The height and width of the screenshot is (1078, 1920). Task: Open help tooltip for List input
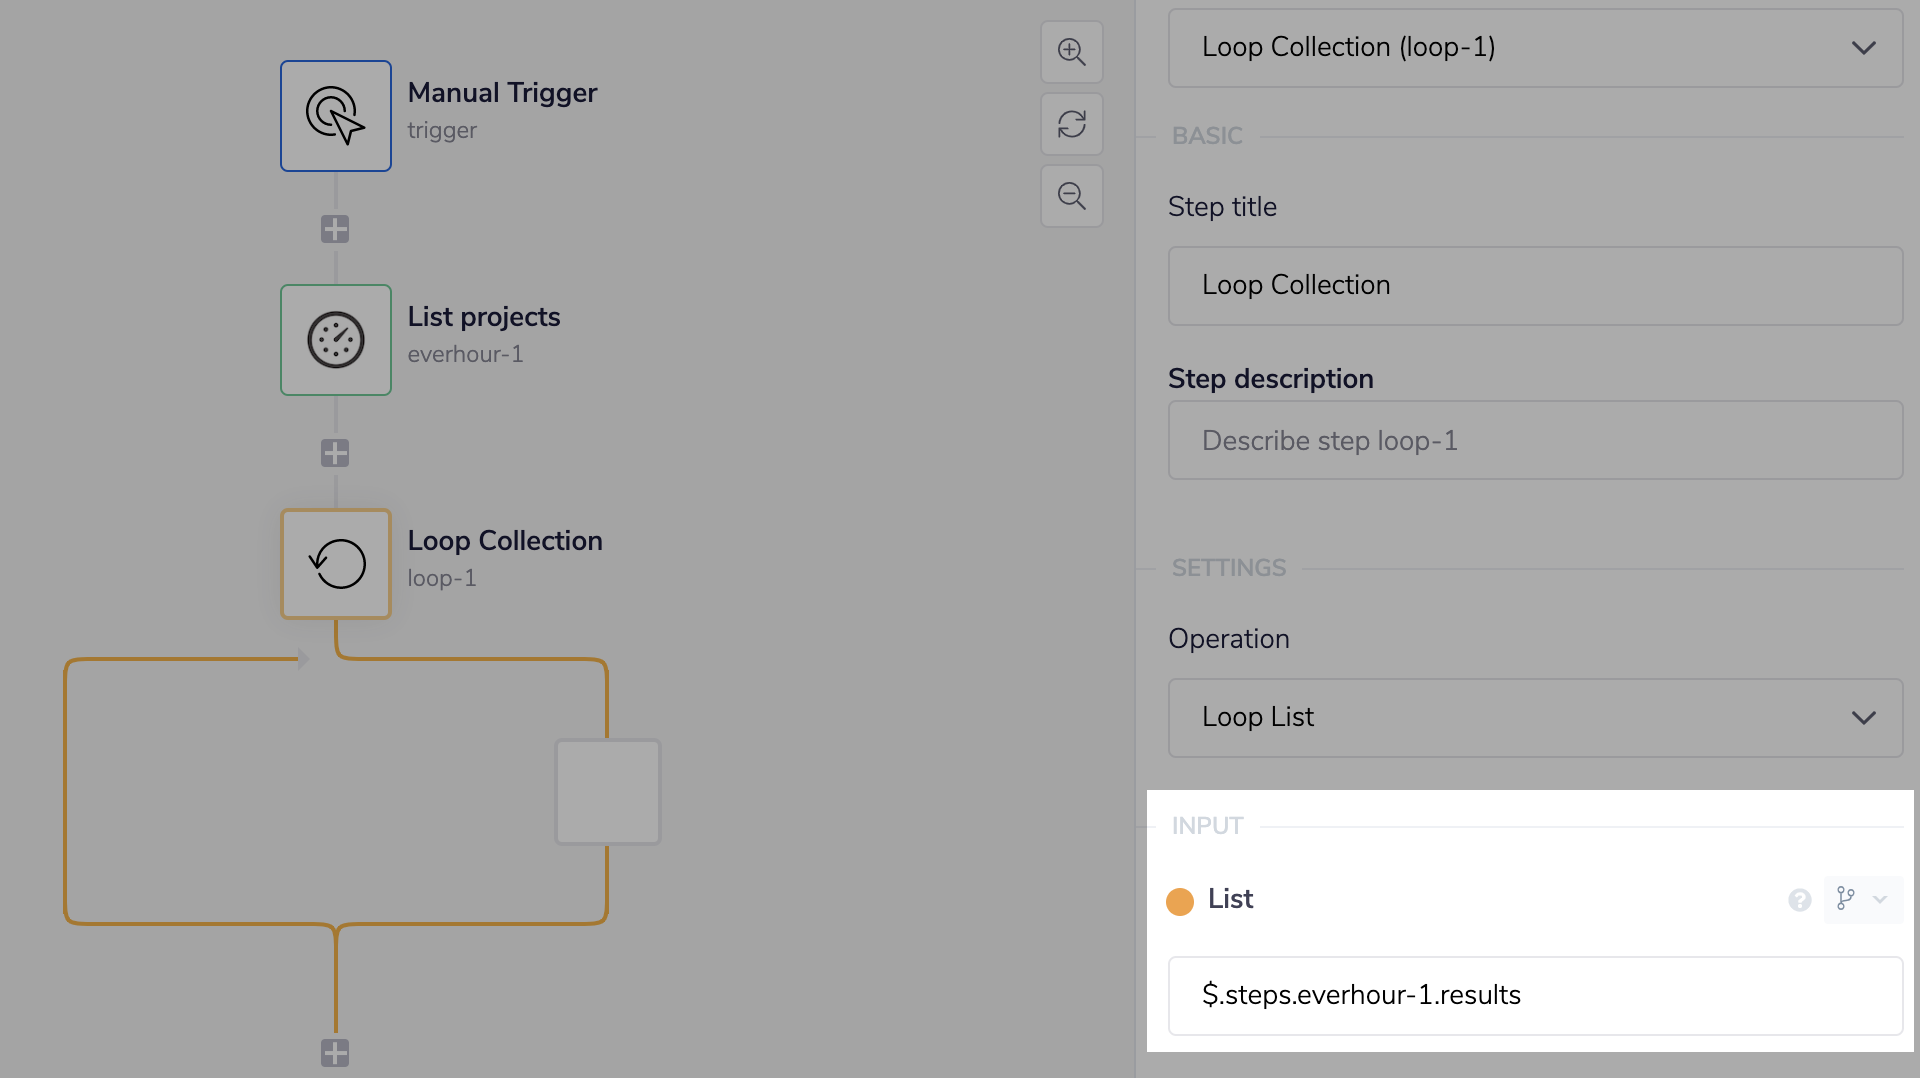pos(1799,900)
